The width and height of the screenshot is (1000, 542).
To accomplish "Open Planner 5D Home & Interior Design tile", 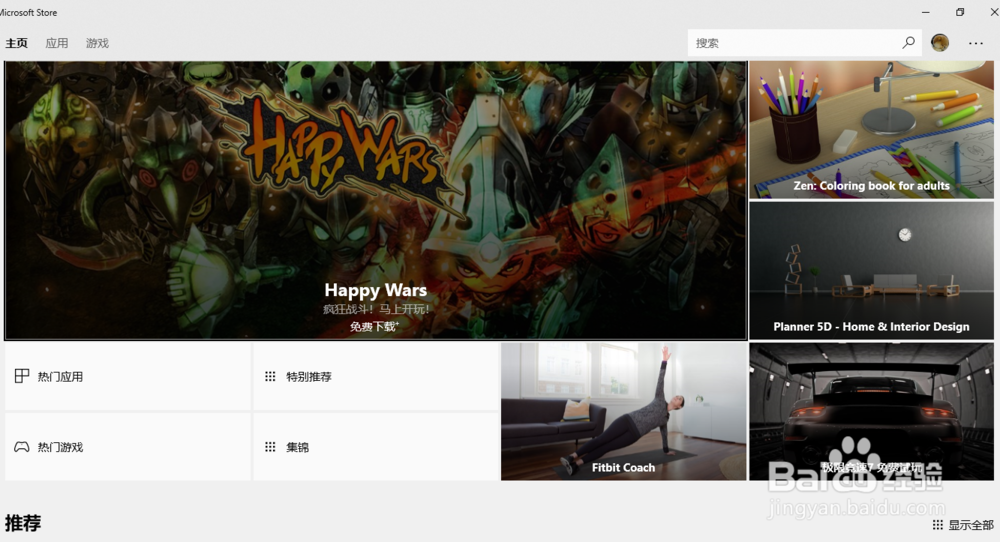I will coord(871,270).
